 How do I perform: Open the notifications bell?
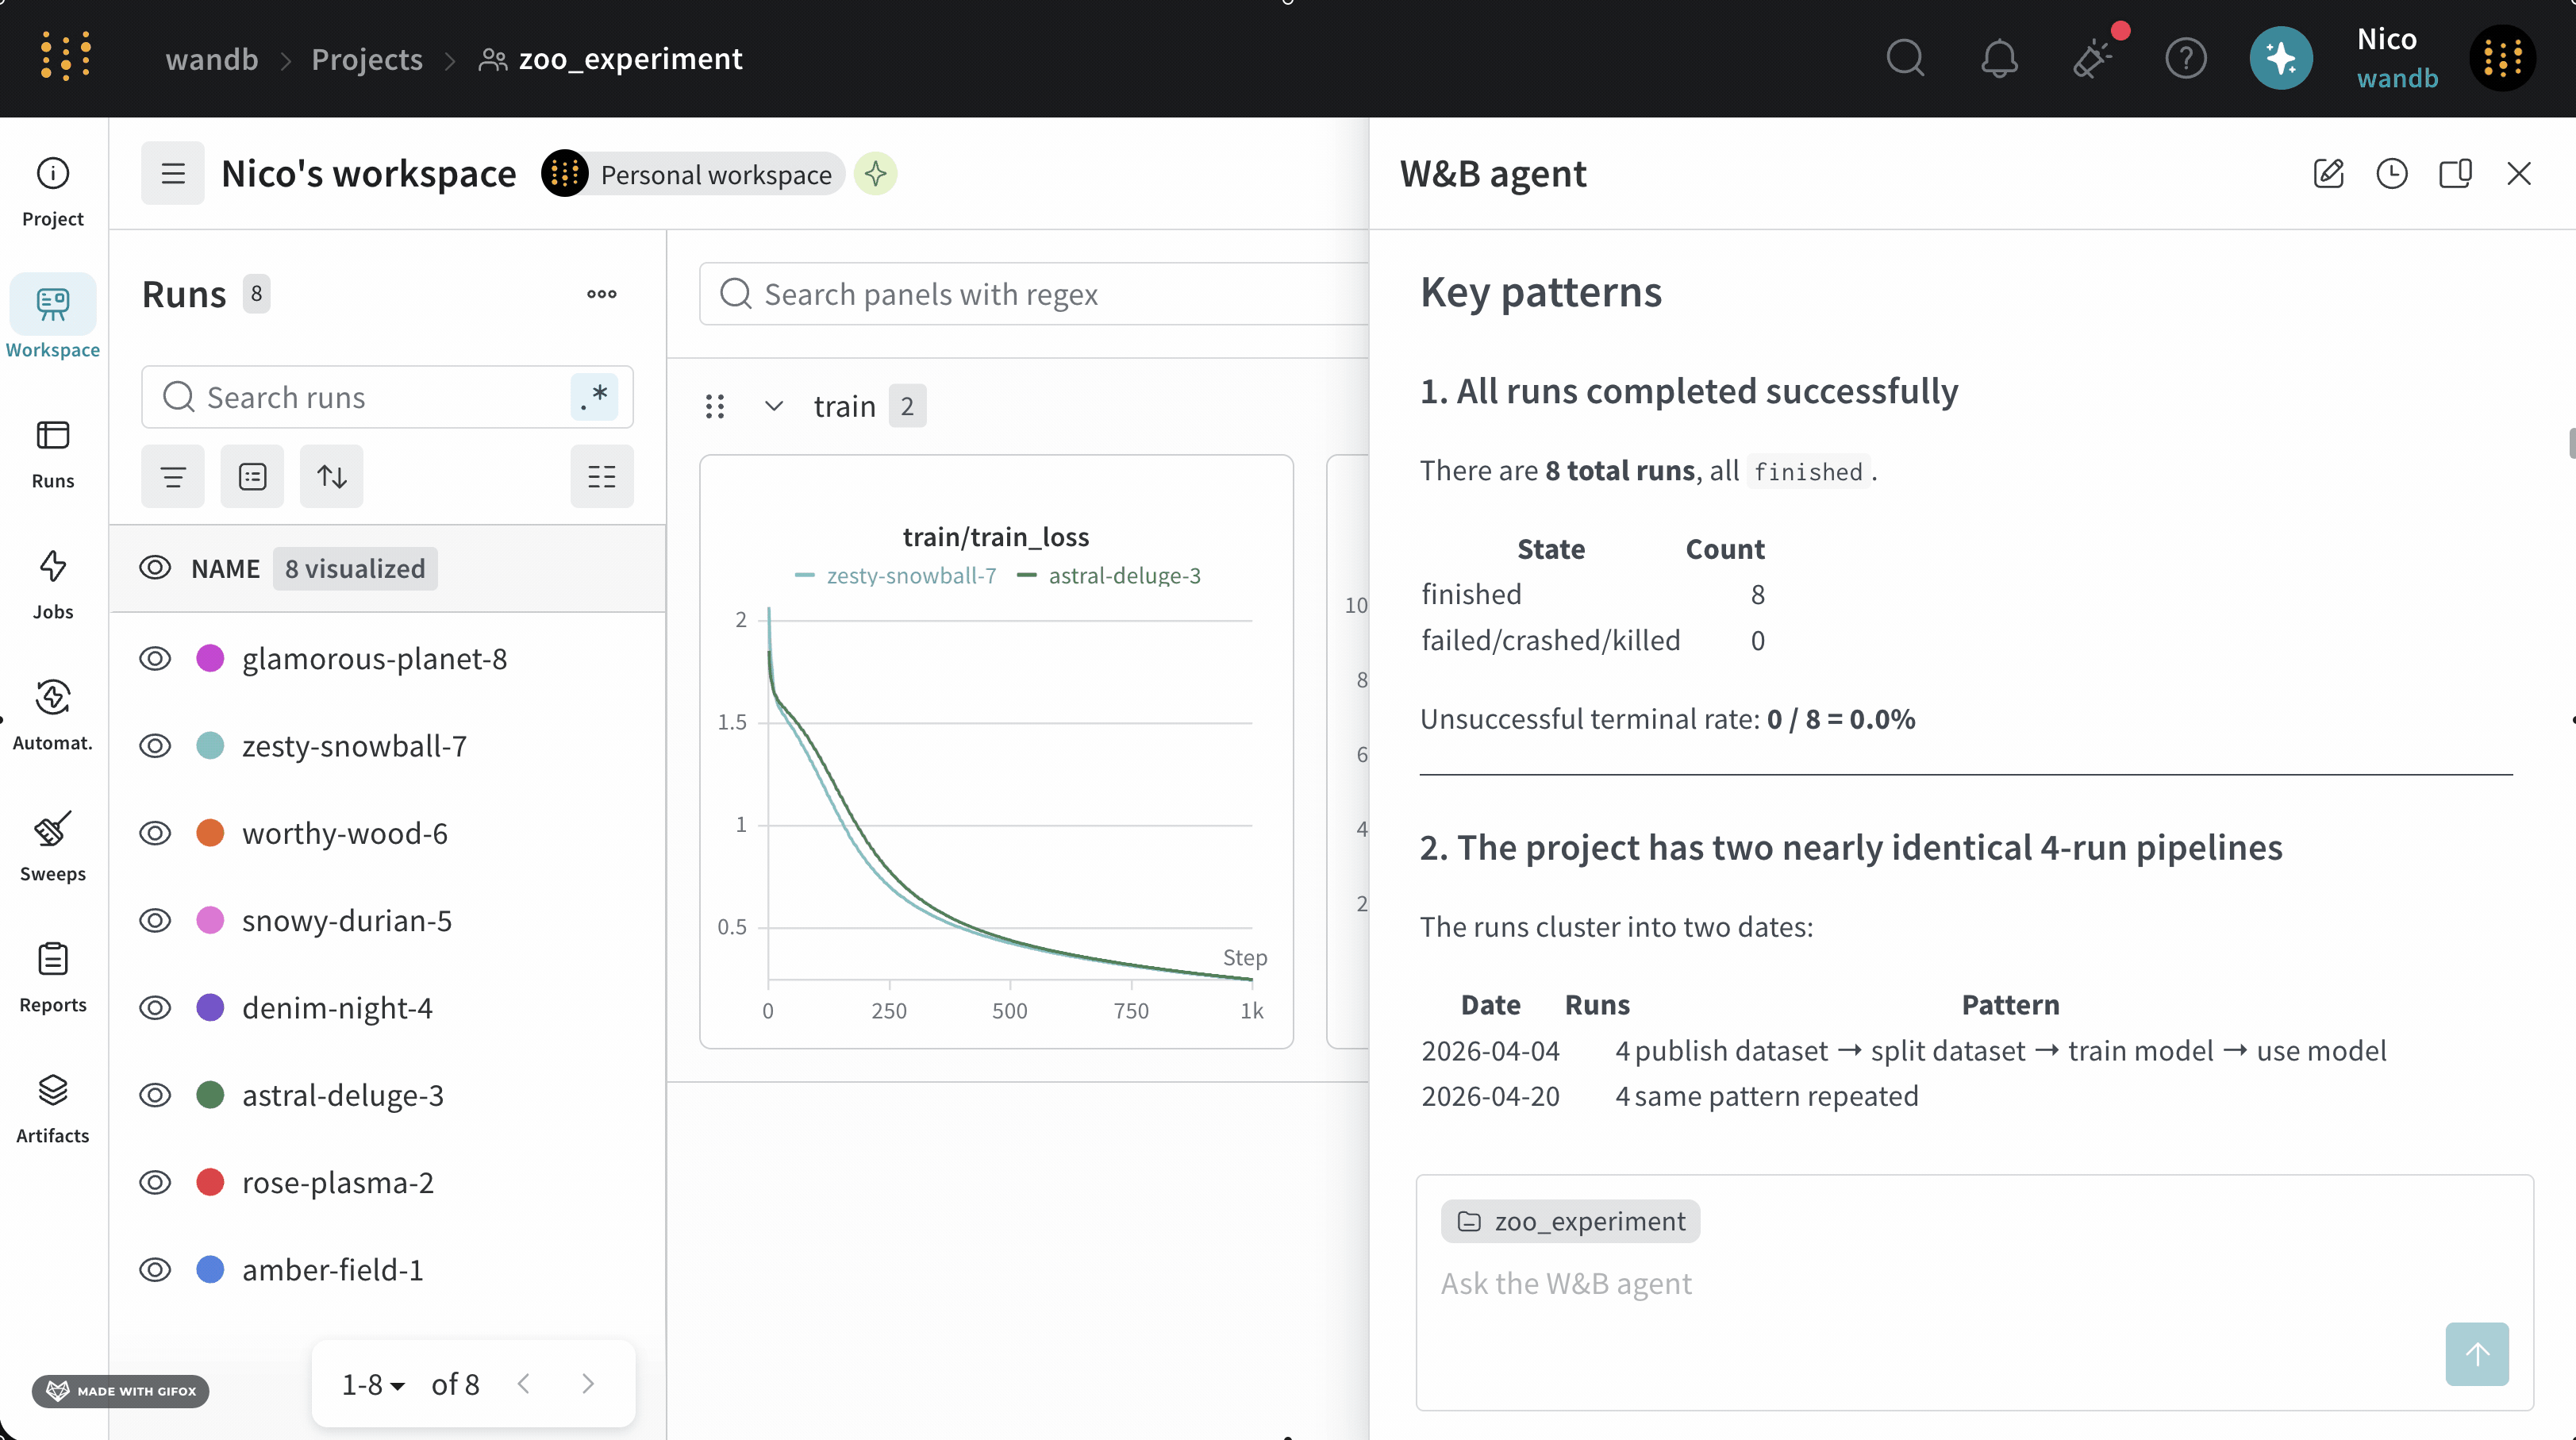(1999, 58)
